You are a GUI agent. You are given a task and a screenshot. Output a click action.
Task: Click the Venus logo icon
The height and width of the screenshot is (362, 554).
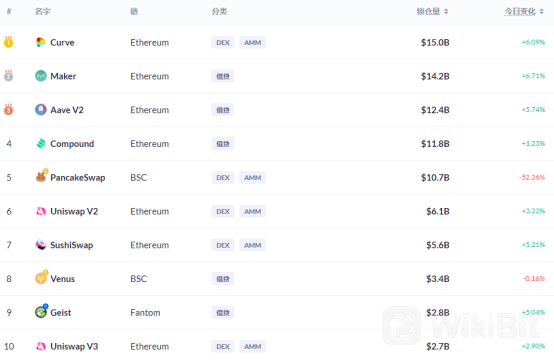pyautogui.click(x=41, y=278)
